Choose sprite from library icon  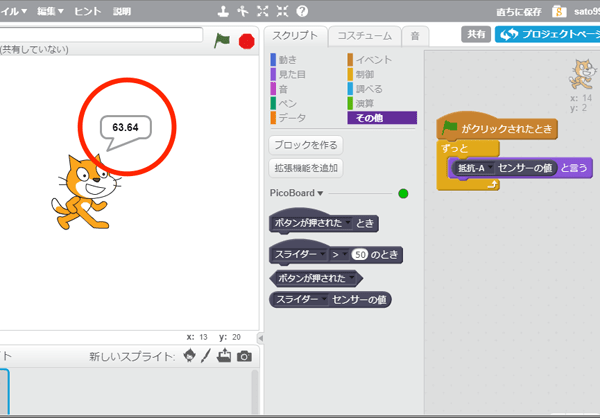point(189,356)
